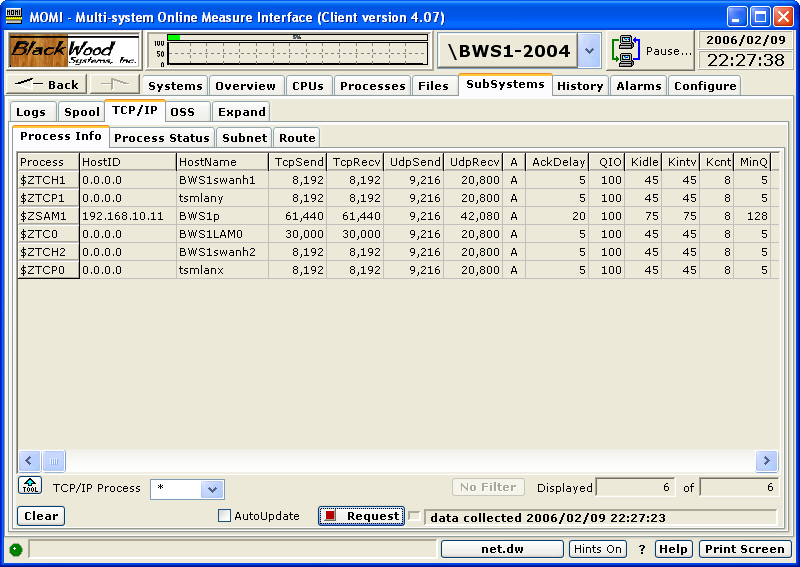This screenshot has height=567, width=800.
Task: Expand the TCP/IP Process dropdown
Action: 211,489
